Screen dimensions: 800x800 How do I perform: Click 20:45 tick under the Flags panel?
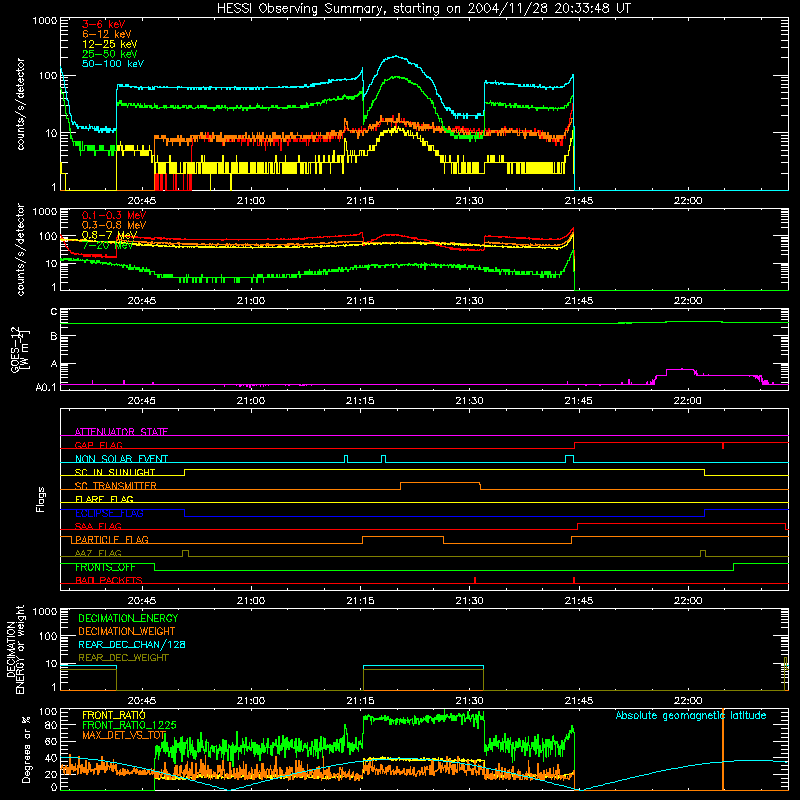coord(142,601)
